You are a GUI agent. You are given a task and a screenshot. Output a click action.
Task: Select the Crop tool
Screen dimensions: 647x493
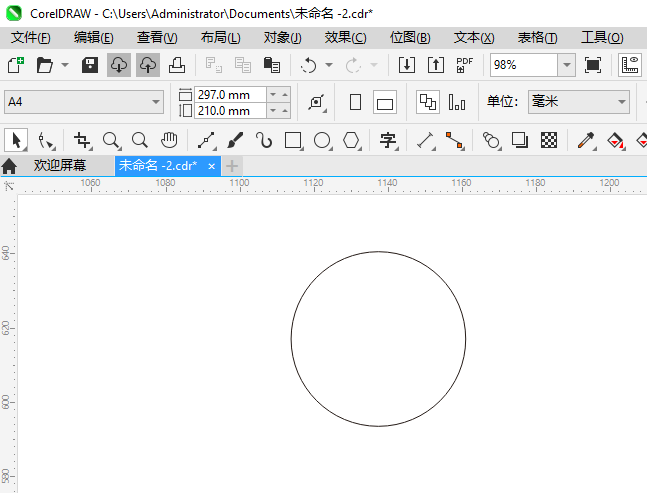point(83,140)
